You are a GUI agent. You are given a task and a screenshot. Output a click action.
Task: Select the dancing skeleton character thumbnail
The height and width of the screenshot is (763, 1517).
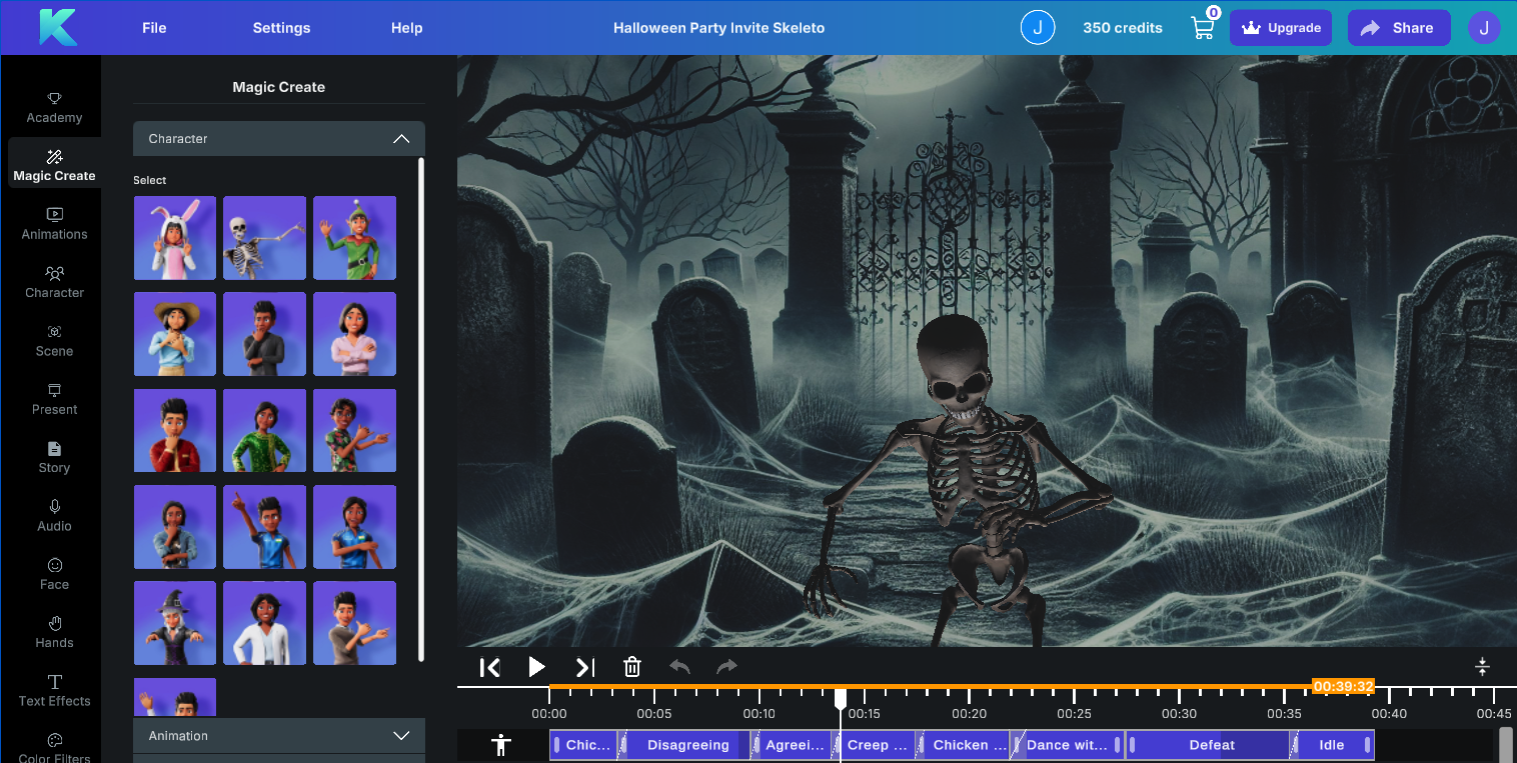pos(264,237)
